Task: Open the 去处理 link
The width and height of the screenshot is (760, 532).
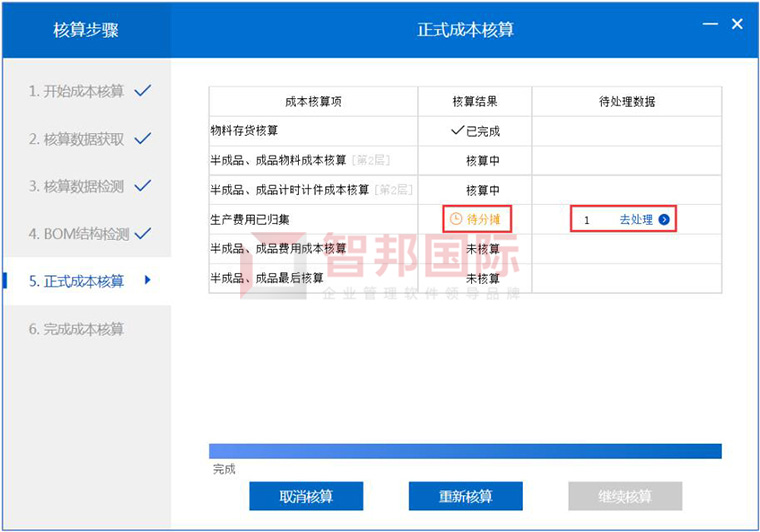Action: coord(636,219)
